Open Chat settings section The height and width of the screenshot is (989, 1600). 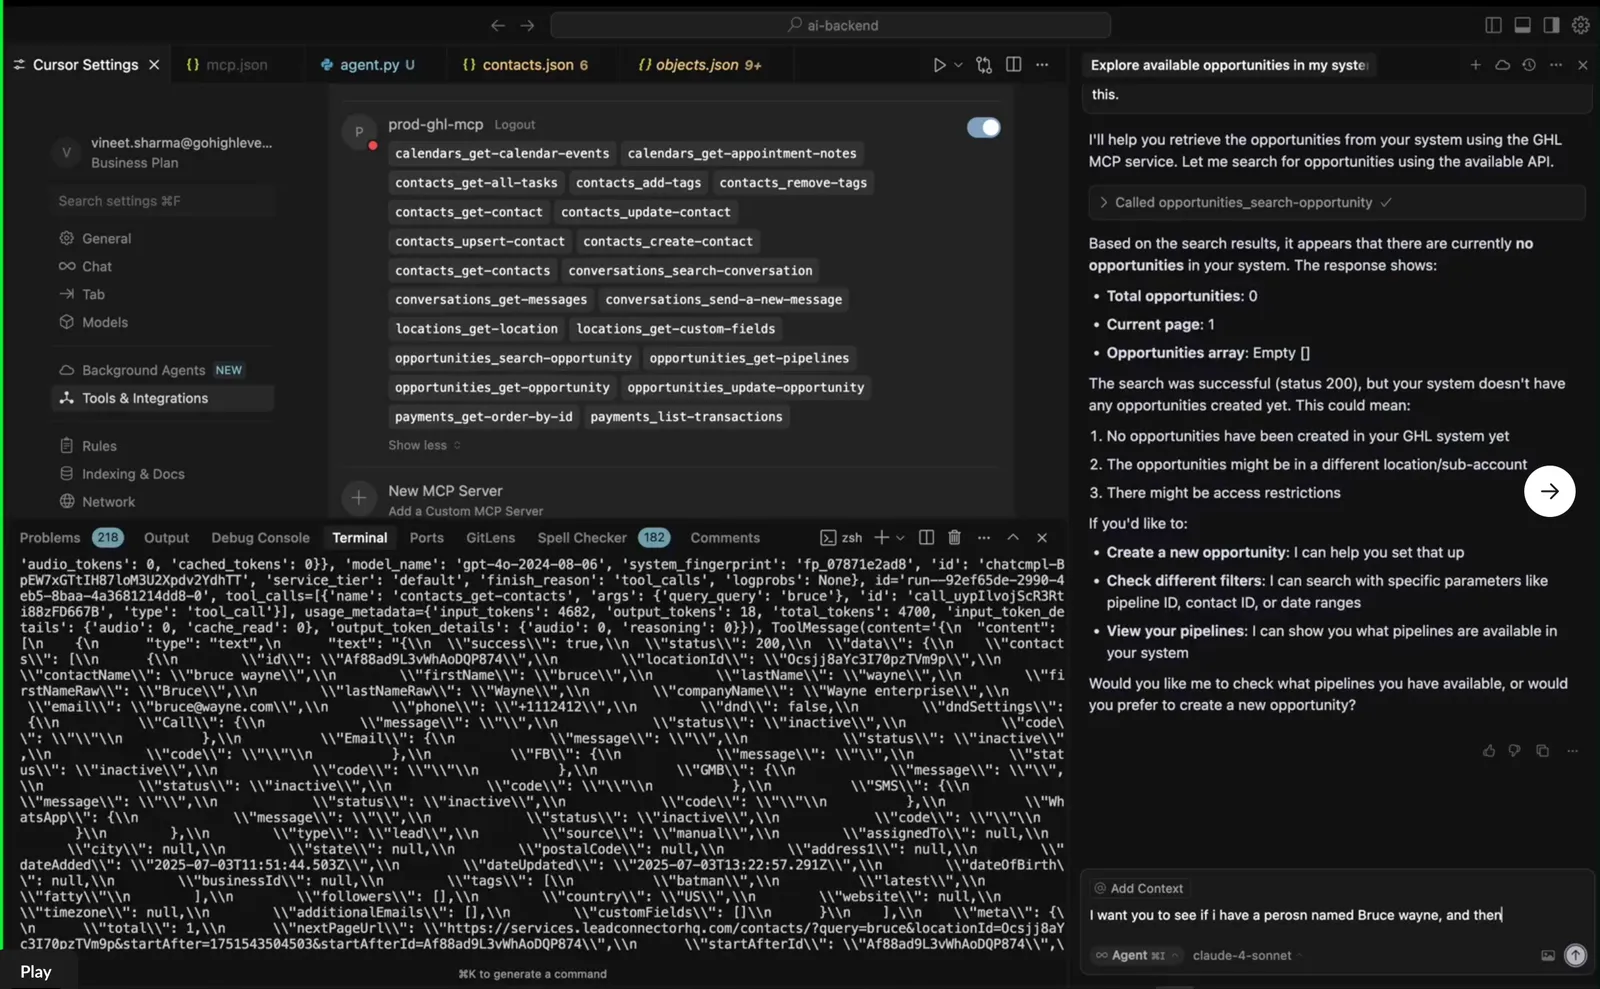tap(97, 267)
